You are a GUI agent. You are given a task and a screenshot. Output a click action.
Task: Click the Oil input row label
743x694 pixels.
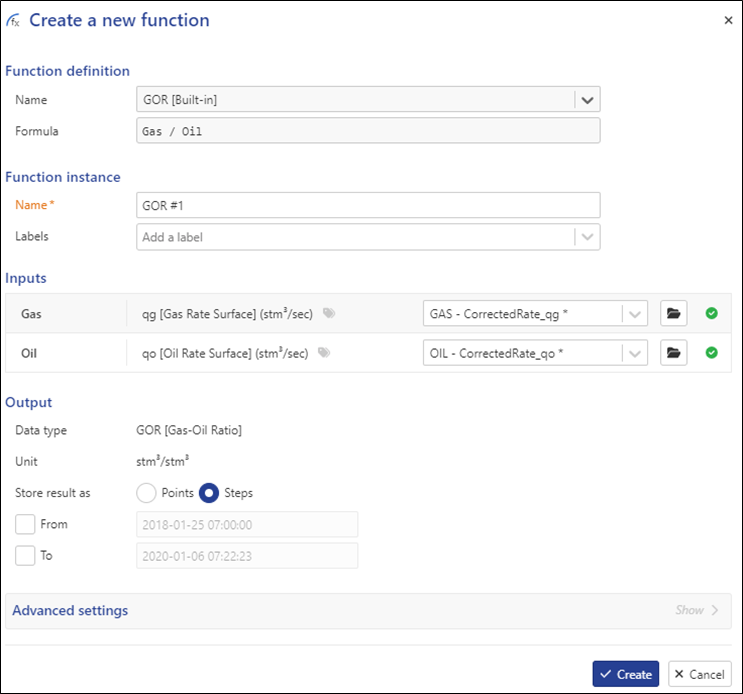pyautogui.click(x=29, y=353)
